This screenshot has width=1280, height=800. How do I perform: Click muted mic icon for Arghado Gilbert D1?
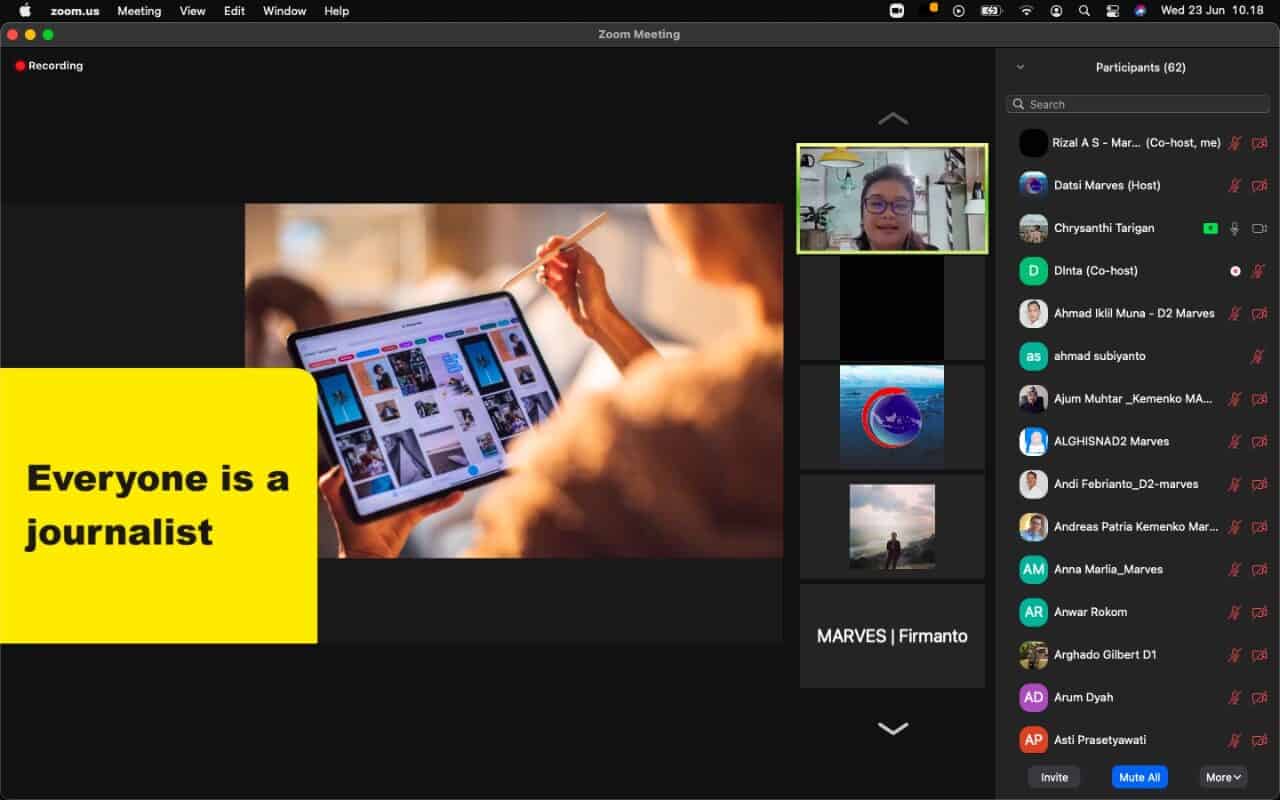1235,655
